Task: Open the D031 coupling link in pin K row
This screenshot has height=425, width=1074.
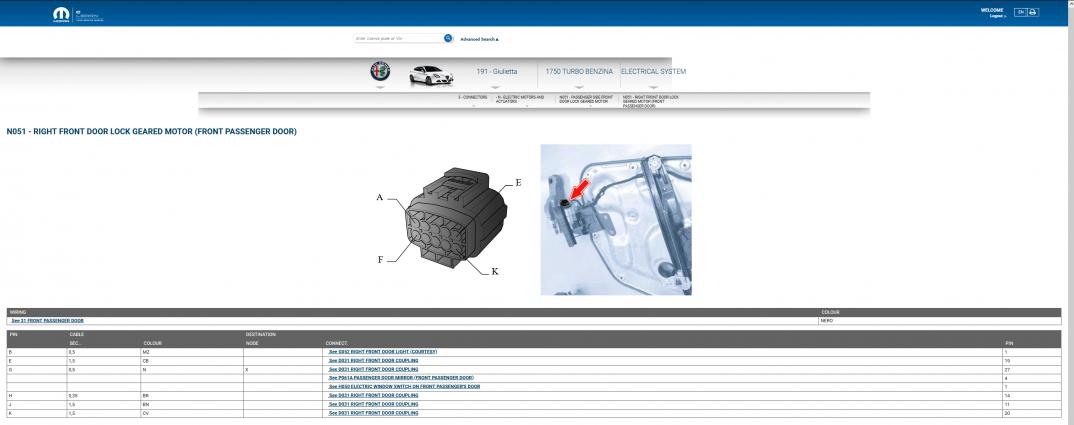Action: (373, 413)
